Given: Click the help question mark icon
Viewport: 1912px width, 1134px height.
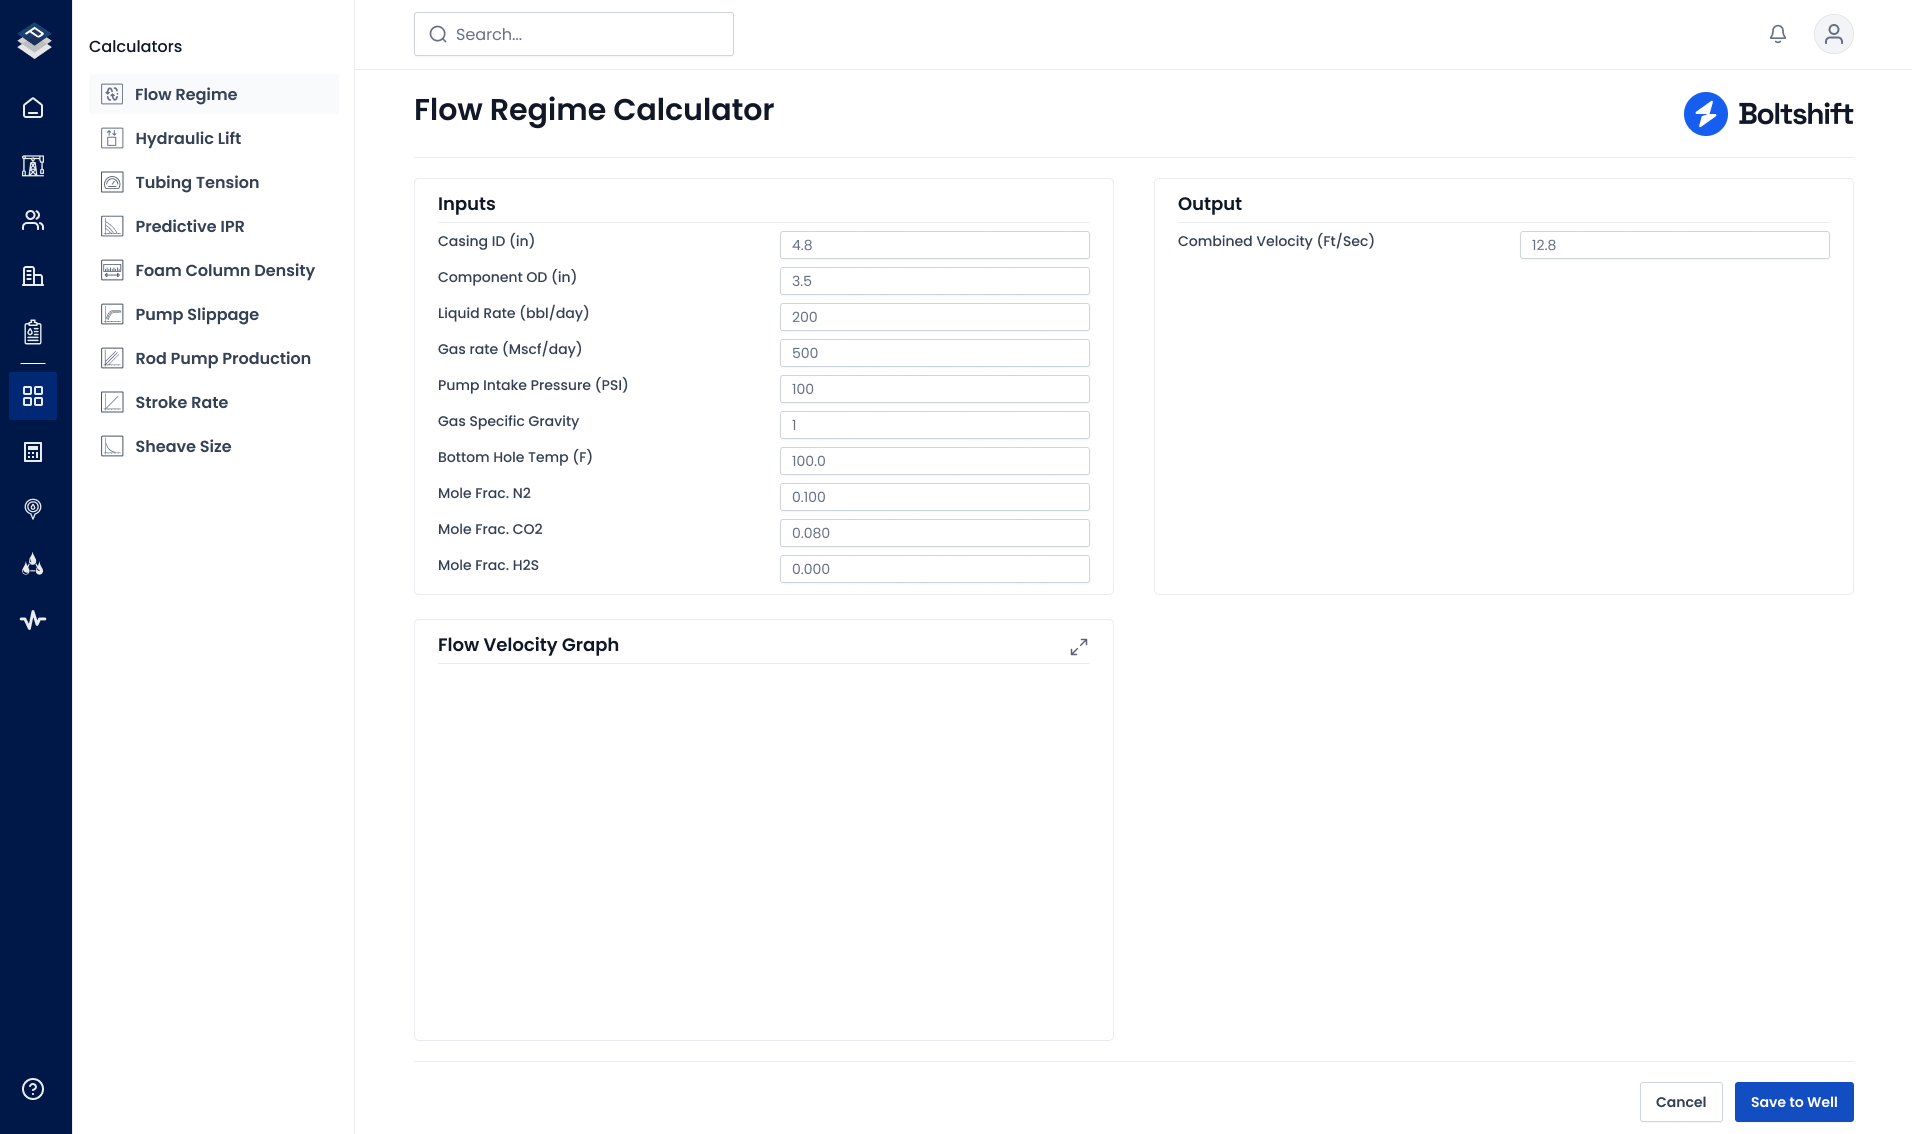Looking at the screenshot, I should pos(33,1089).
